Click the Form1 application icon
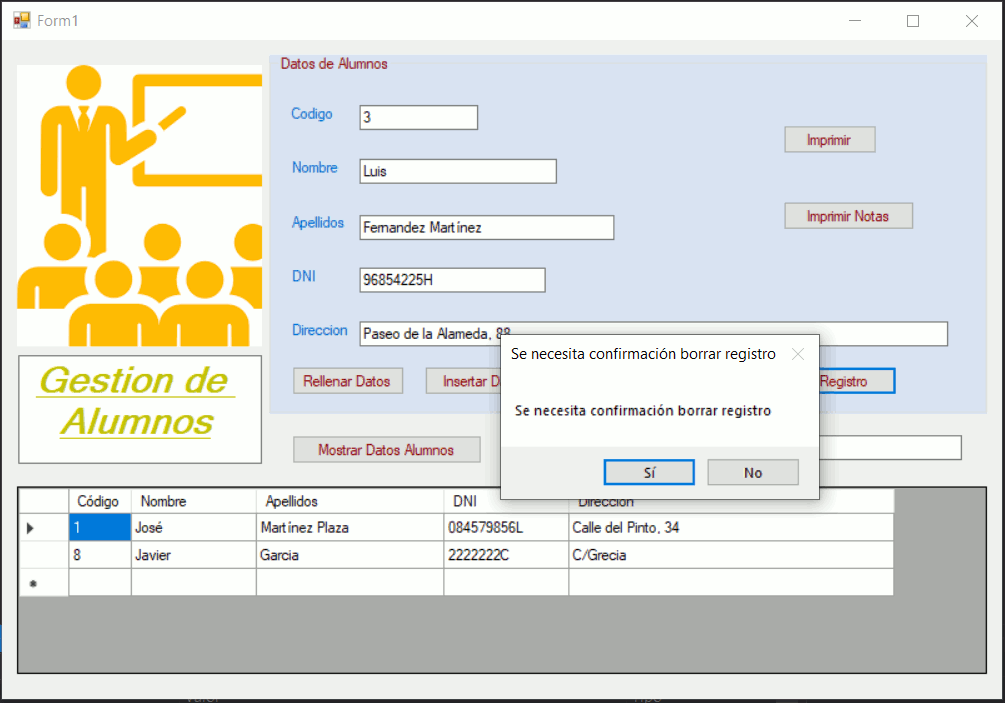The width and height of the screenshot is (1005, 703). [x=22, y=21]
